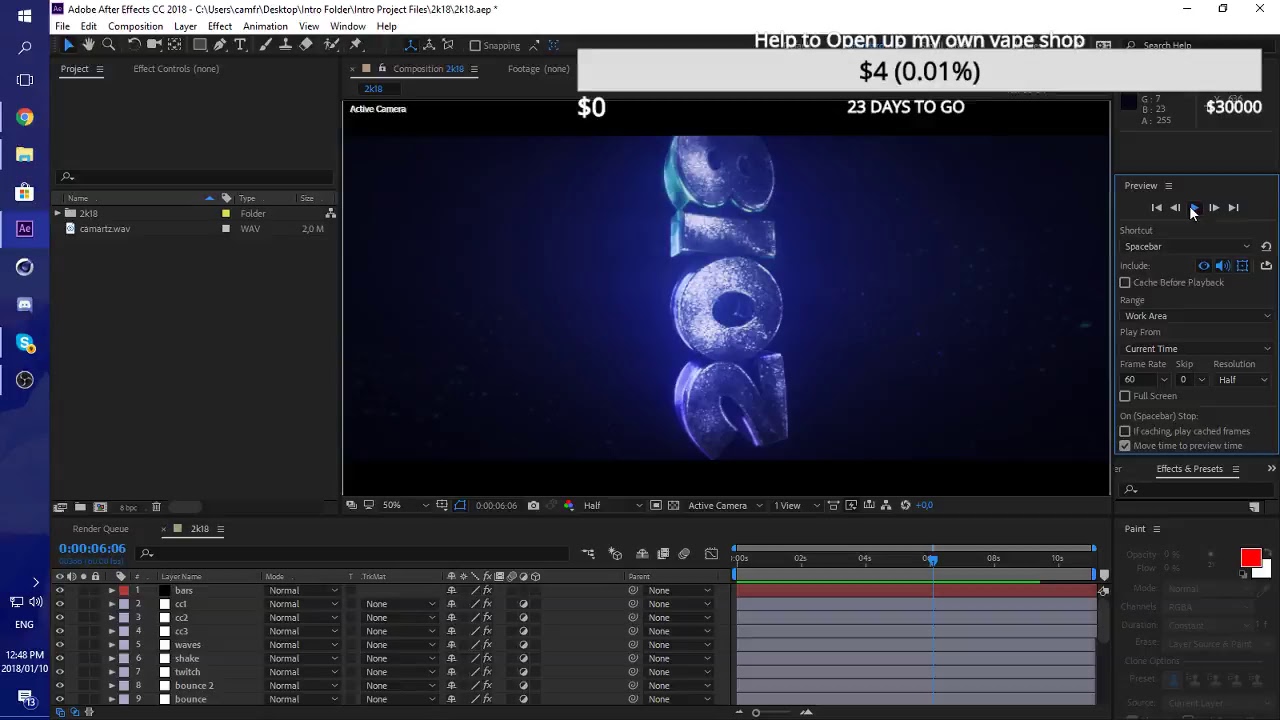Toggle the transparency grid in viewer
This screenshot has height=720, width=1280.
pos(673,505)
